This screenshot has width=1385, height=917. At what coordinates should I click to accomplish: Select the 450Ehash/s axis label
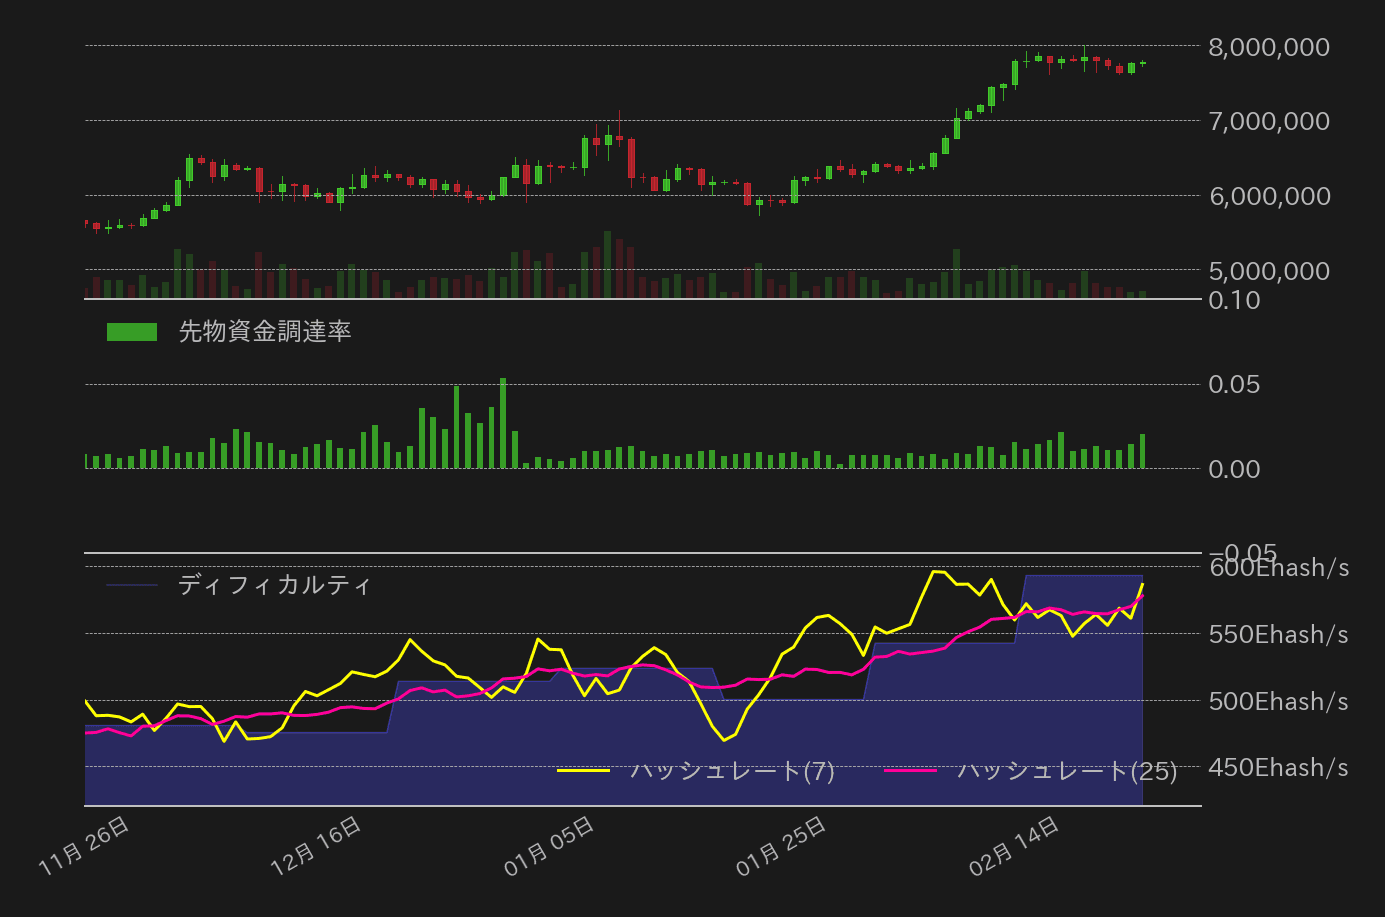1278,768
